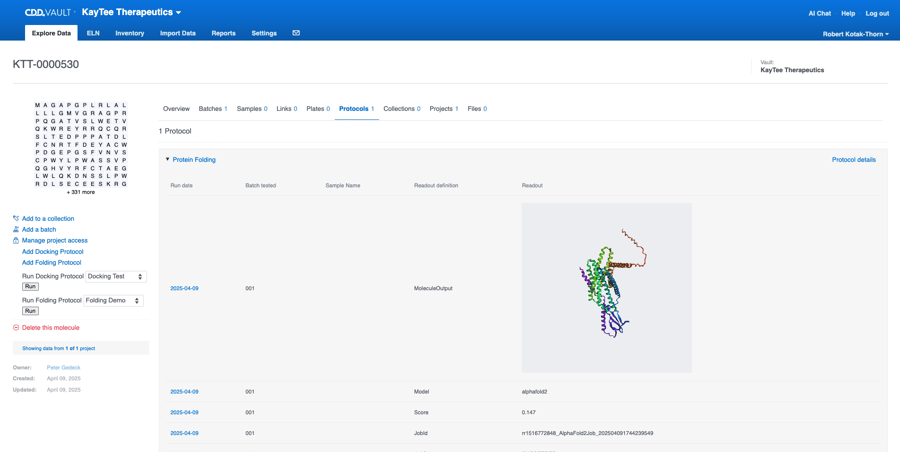Screen dimensions: 900x452
Task: Click the protein sequence preview grid
Action: 80,145
